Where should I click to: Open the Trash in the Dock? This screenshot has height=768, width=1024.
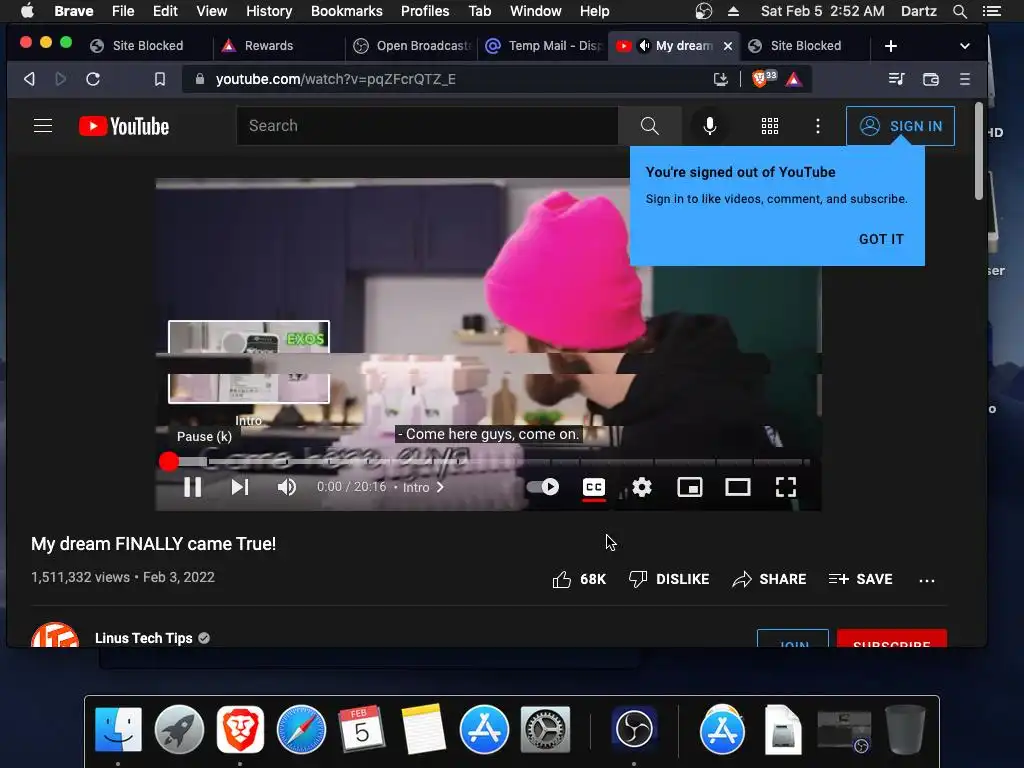(x=904, y=729)
